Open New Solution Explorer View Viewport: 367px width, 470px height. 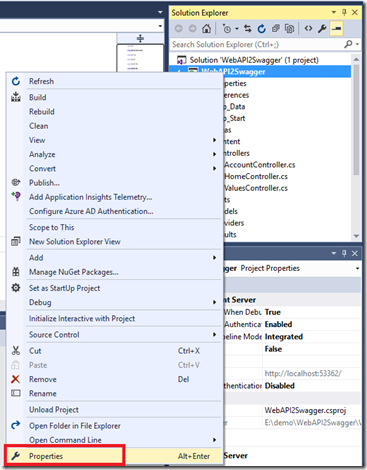pos(114,242)
